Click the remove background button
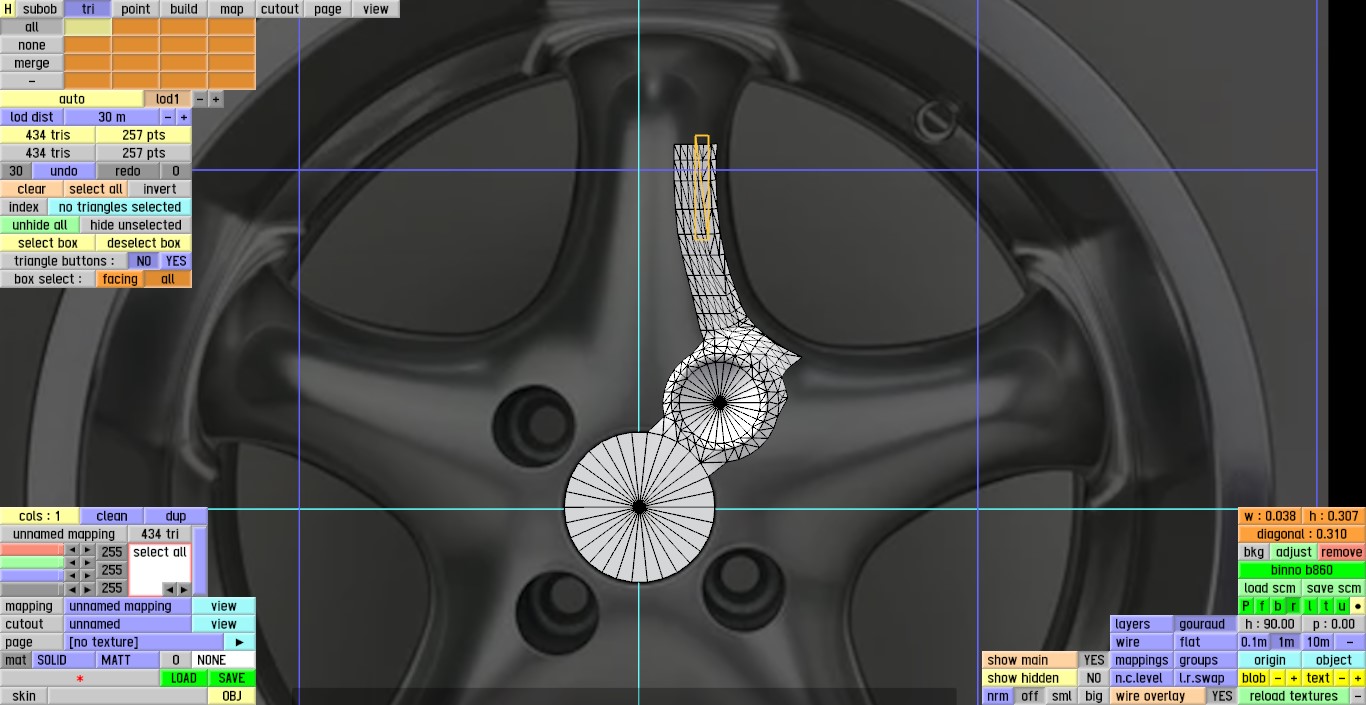1366x705 pixels. pyautogui.click(x=1342, y=552)
